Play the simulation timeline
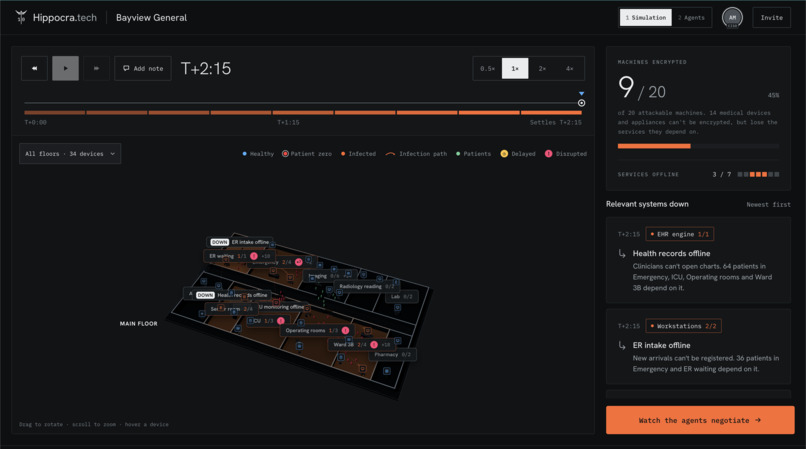This screenshot has height=449, width=806. [x=65, y=68]
